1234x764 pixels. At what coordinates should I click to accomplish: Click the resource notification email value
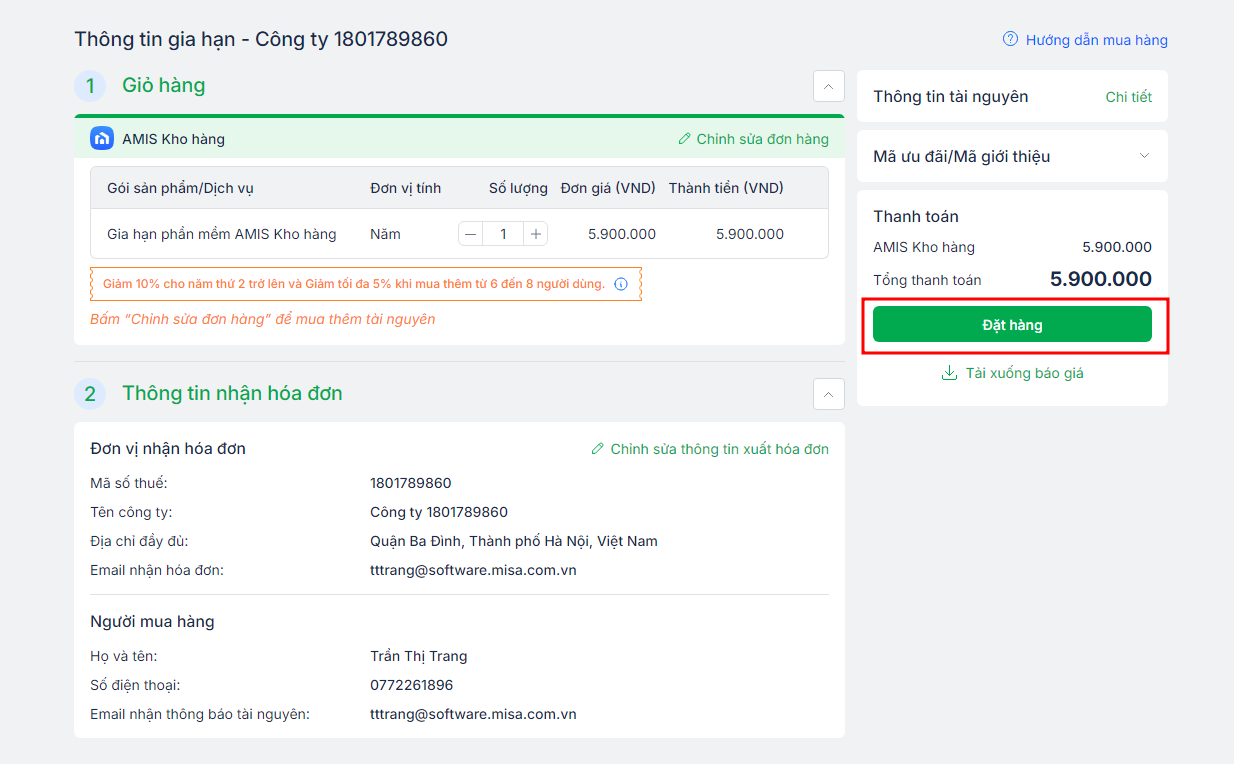pyautogui.click(x=473, y=714)
